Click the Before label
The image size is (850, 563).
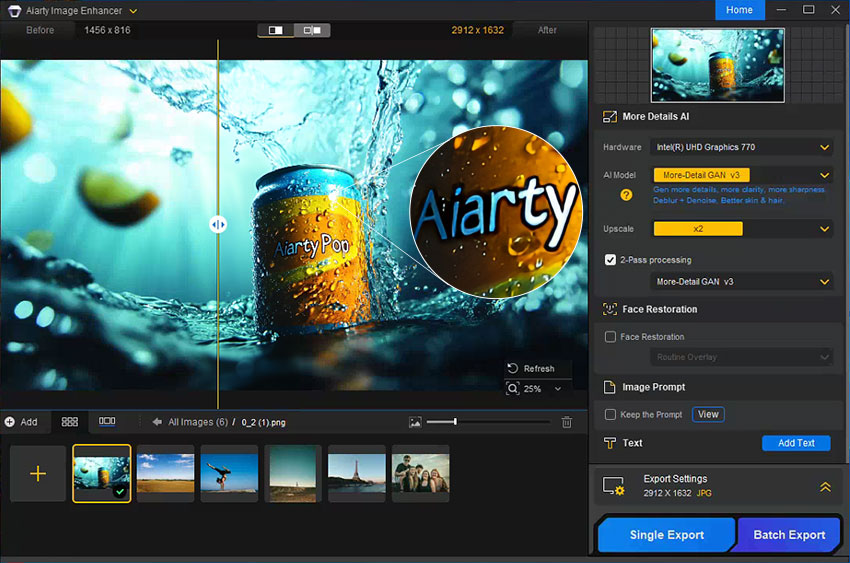coord(40,30)
